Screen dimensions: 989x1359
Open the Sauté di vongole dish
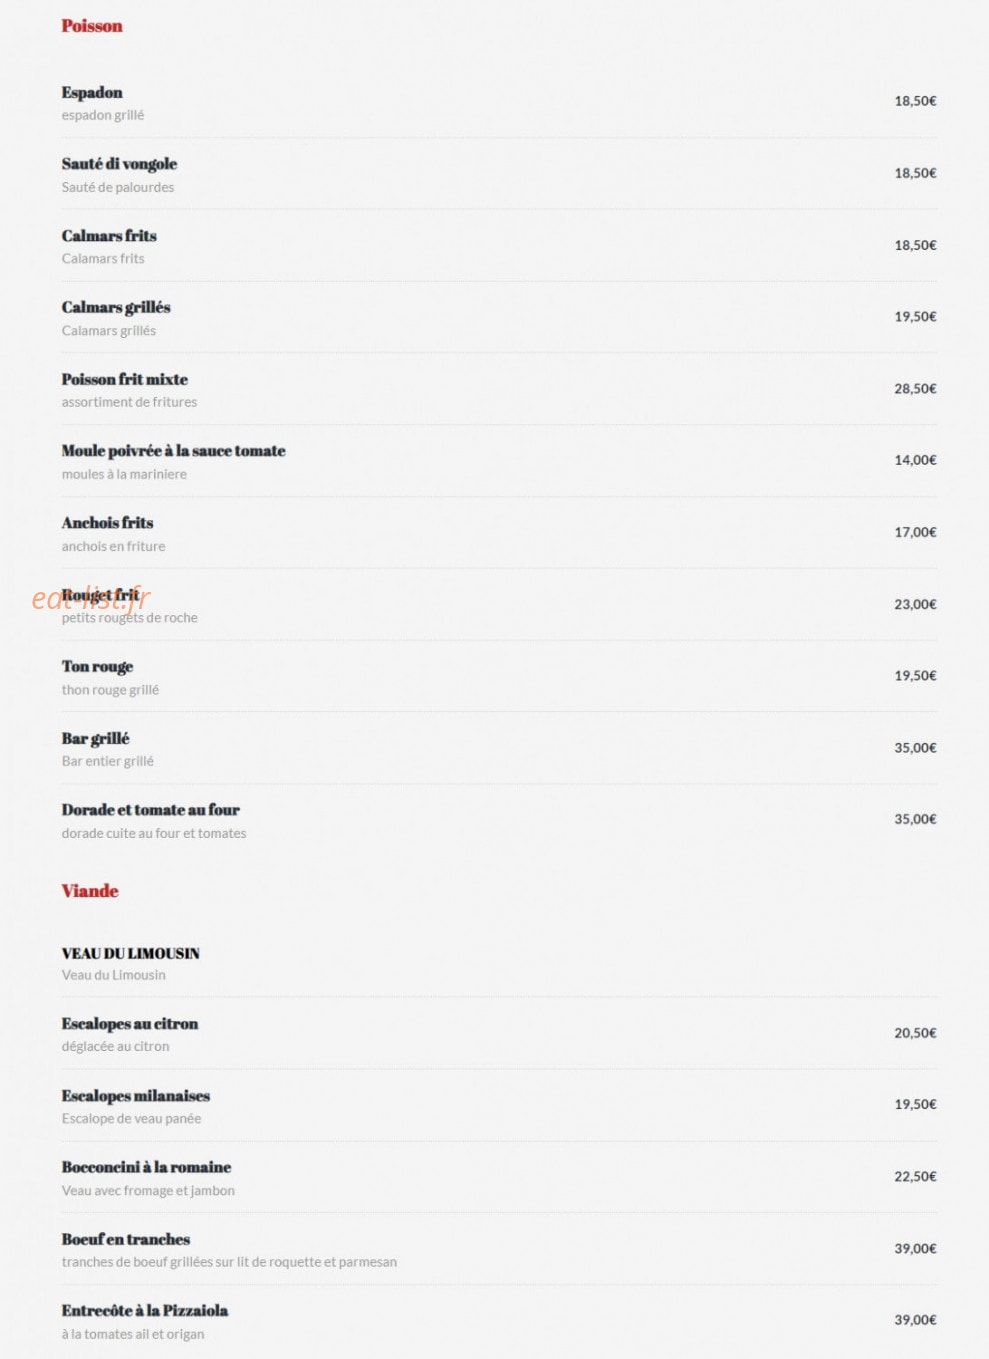coord(119,164)
